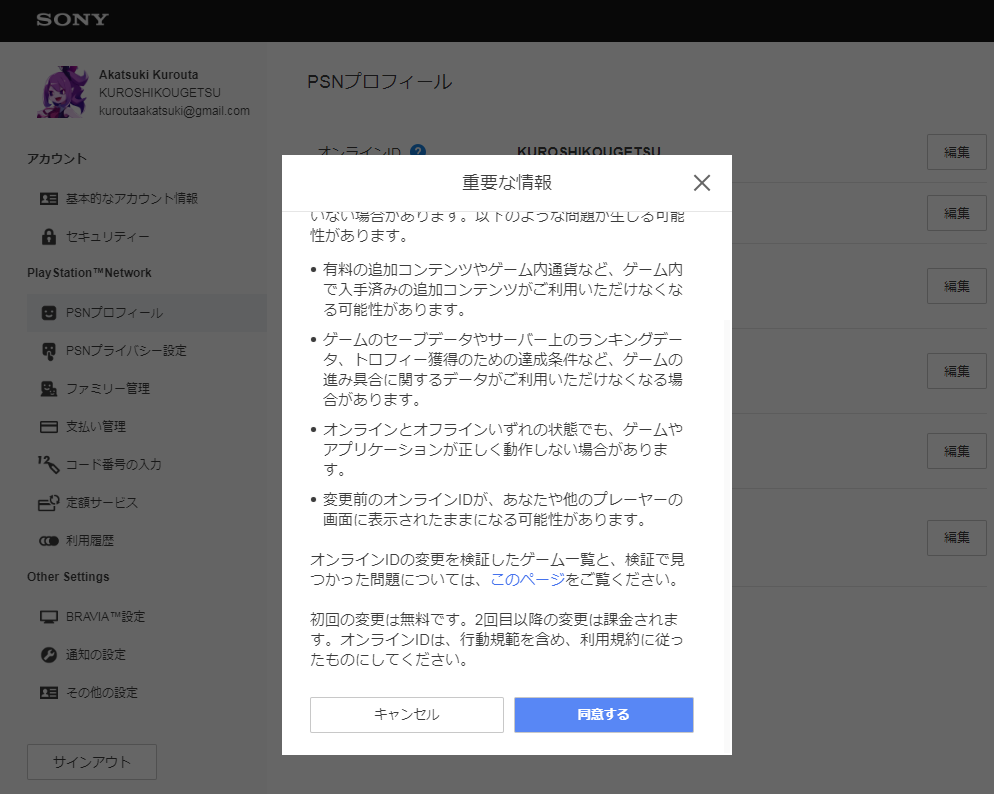Click the サインアウト button
Image resolution: width=994 pixels, height=794 pixels.
[x=92, y=762]
